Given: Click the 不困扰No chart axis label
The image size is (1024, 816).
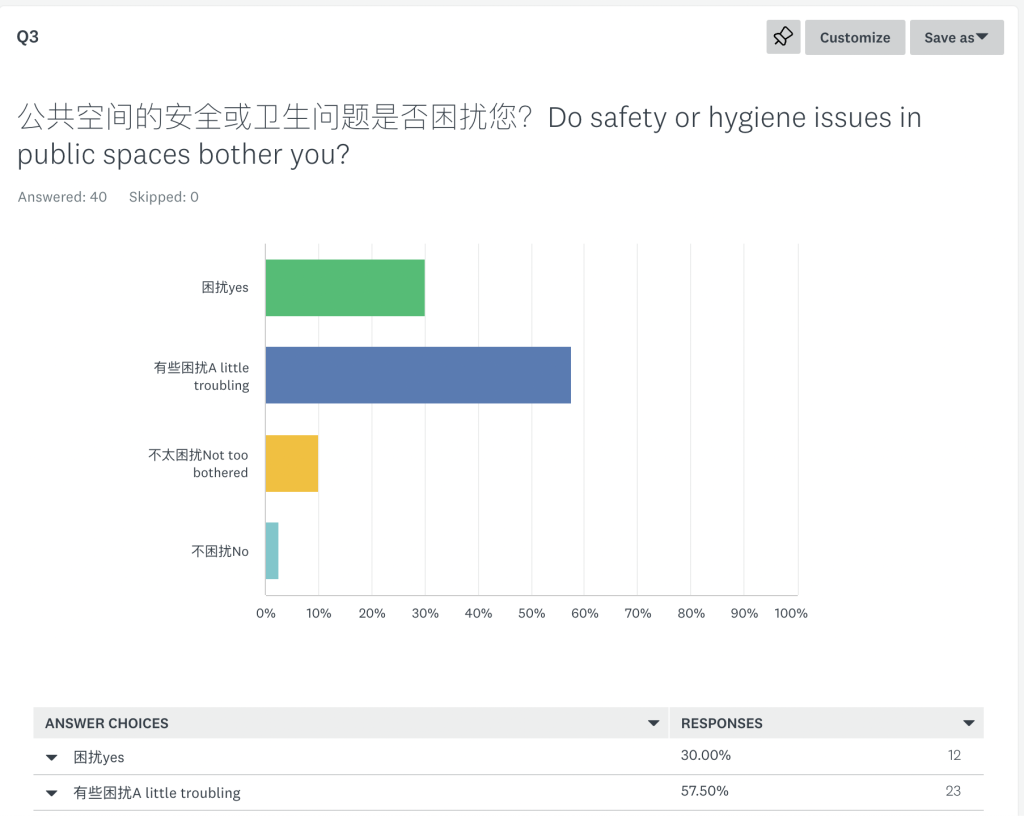Looking at the screenshot, I should (219, 552).
